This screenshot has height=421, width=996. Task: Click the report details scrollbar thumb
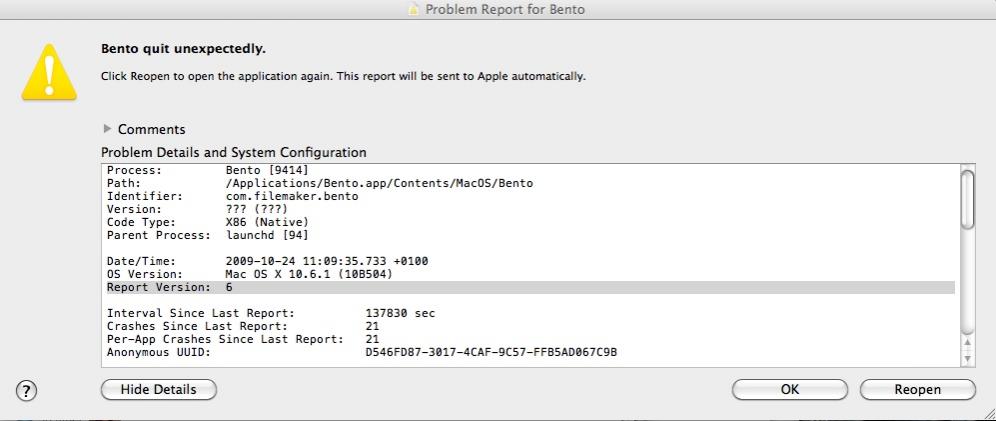[967, 198]
